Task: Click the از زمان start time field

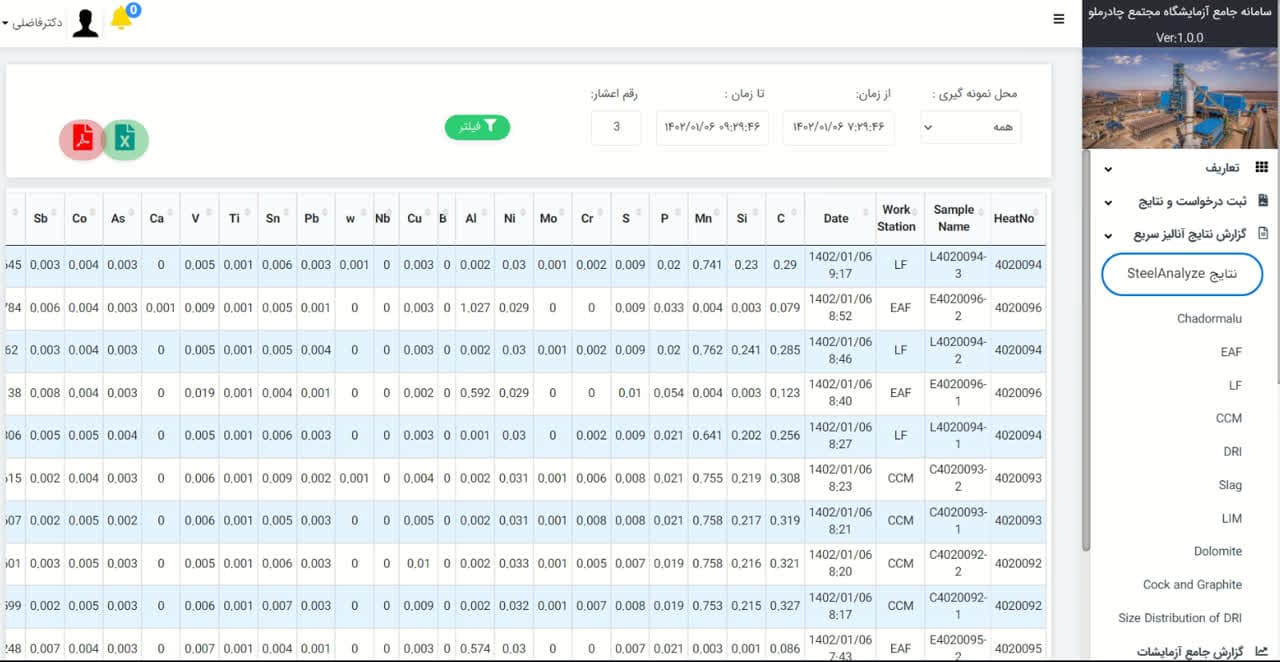Action: click(838, 127)
